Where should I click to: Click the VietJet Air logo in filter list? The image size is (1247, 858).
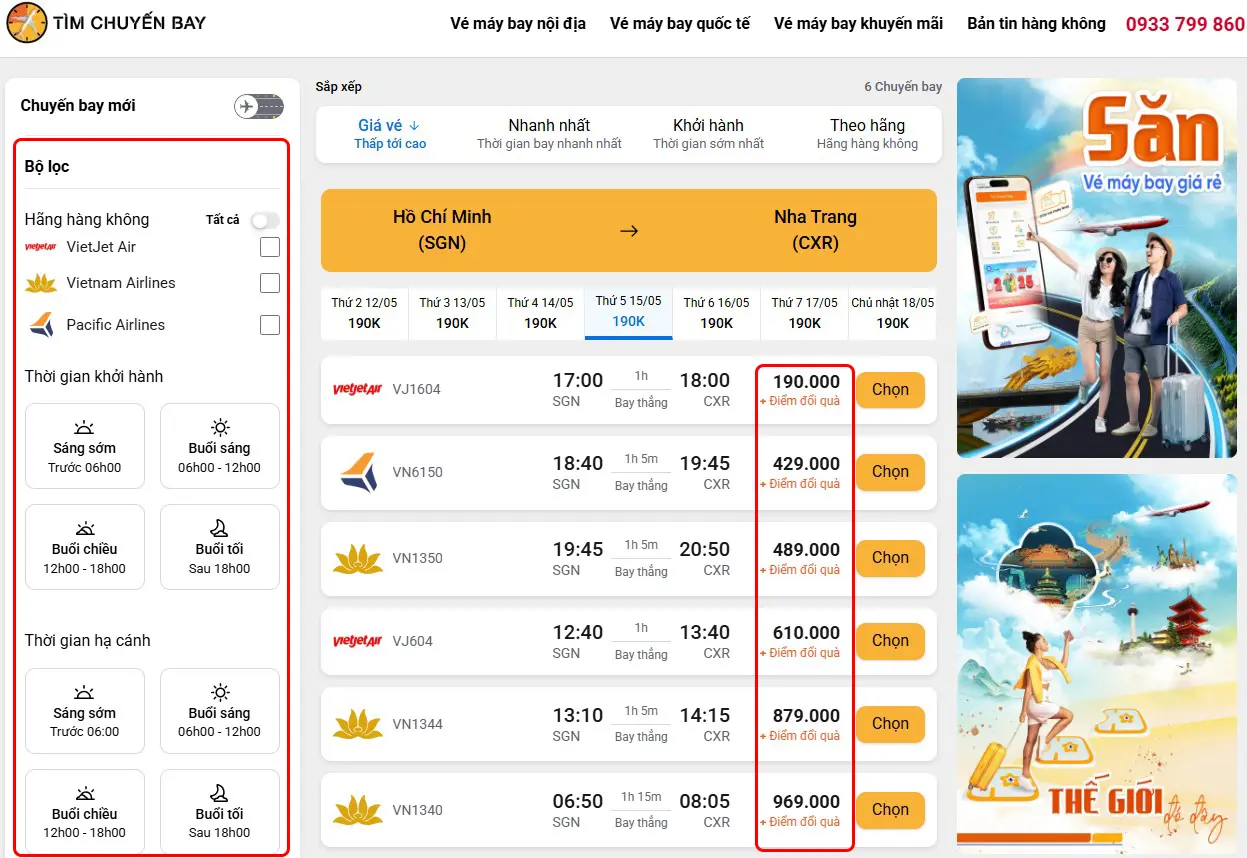point(41,247)
